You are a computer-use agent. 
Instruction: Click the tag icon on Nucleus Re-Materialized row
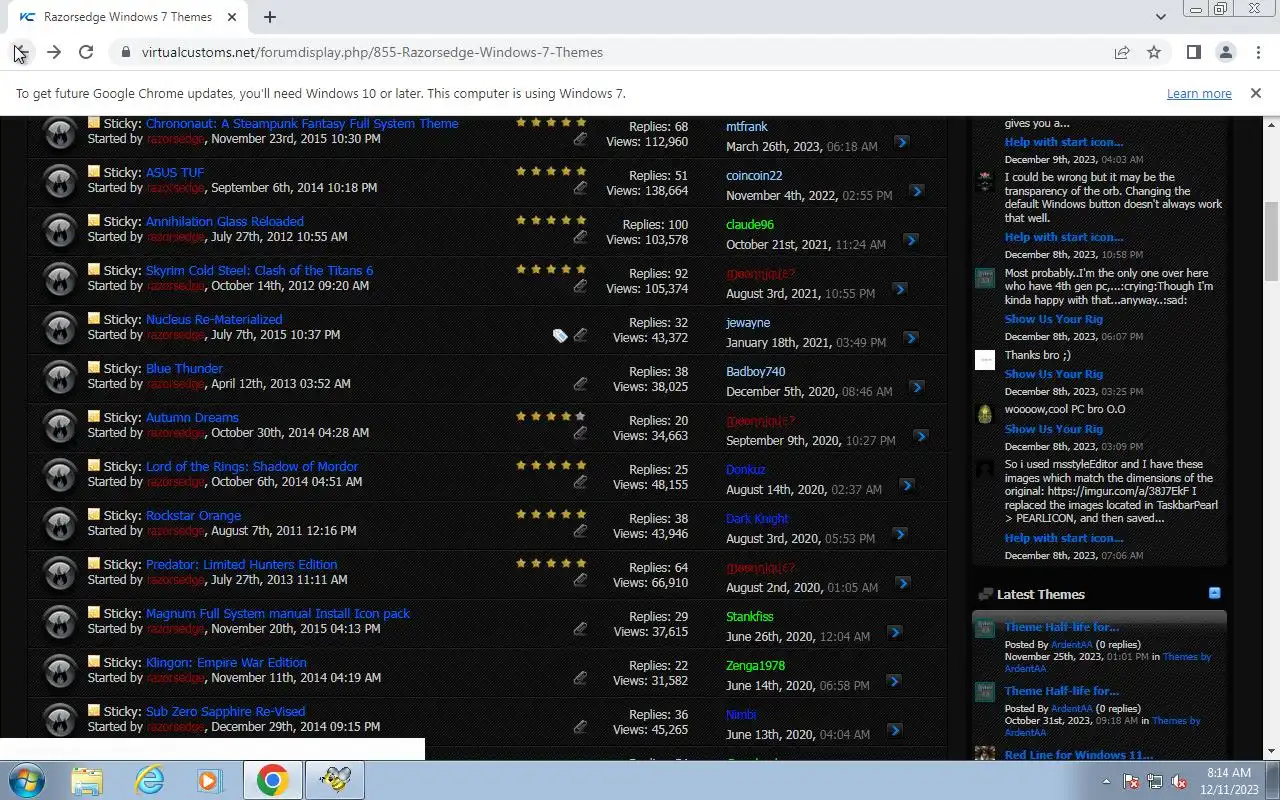point(560,336)
